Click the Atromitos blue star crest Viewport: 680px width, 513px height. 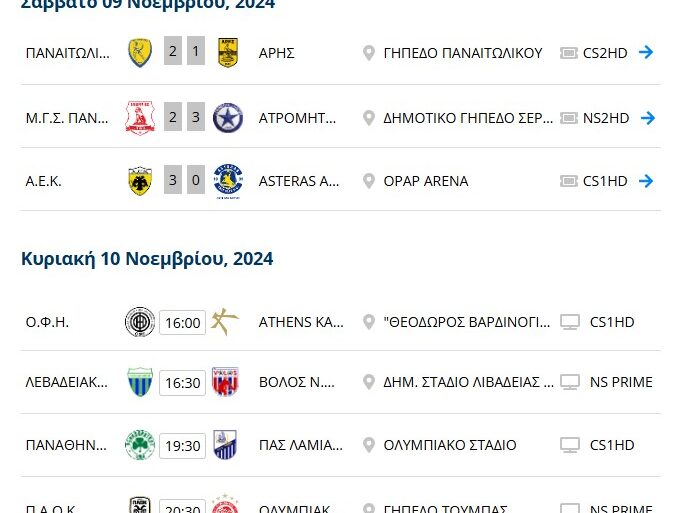228,117
